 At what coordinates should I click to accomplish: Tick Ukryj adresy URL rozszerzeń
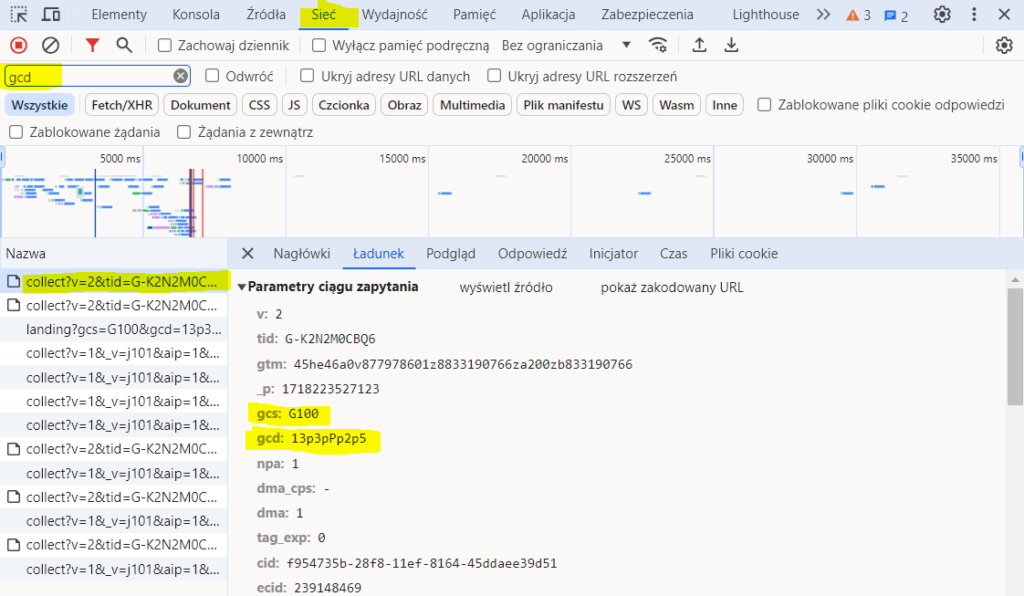click(x=494, y=76)
